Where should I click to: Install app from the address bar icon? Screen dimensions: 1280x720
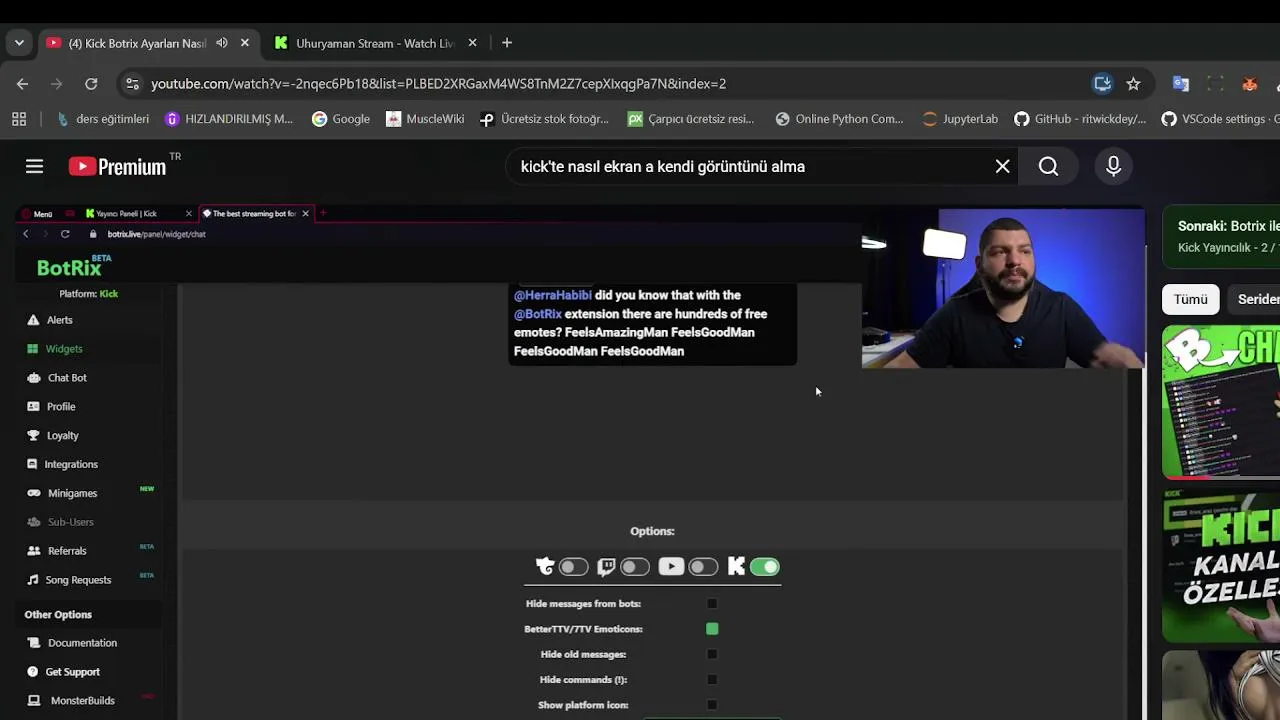pyautogui.click(x=1102, y=84)
